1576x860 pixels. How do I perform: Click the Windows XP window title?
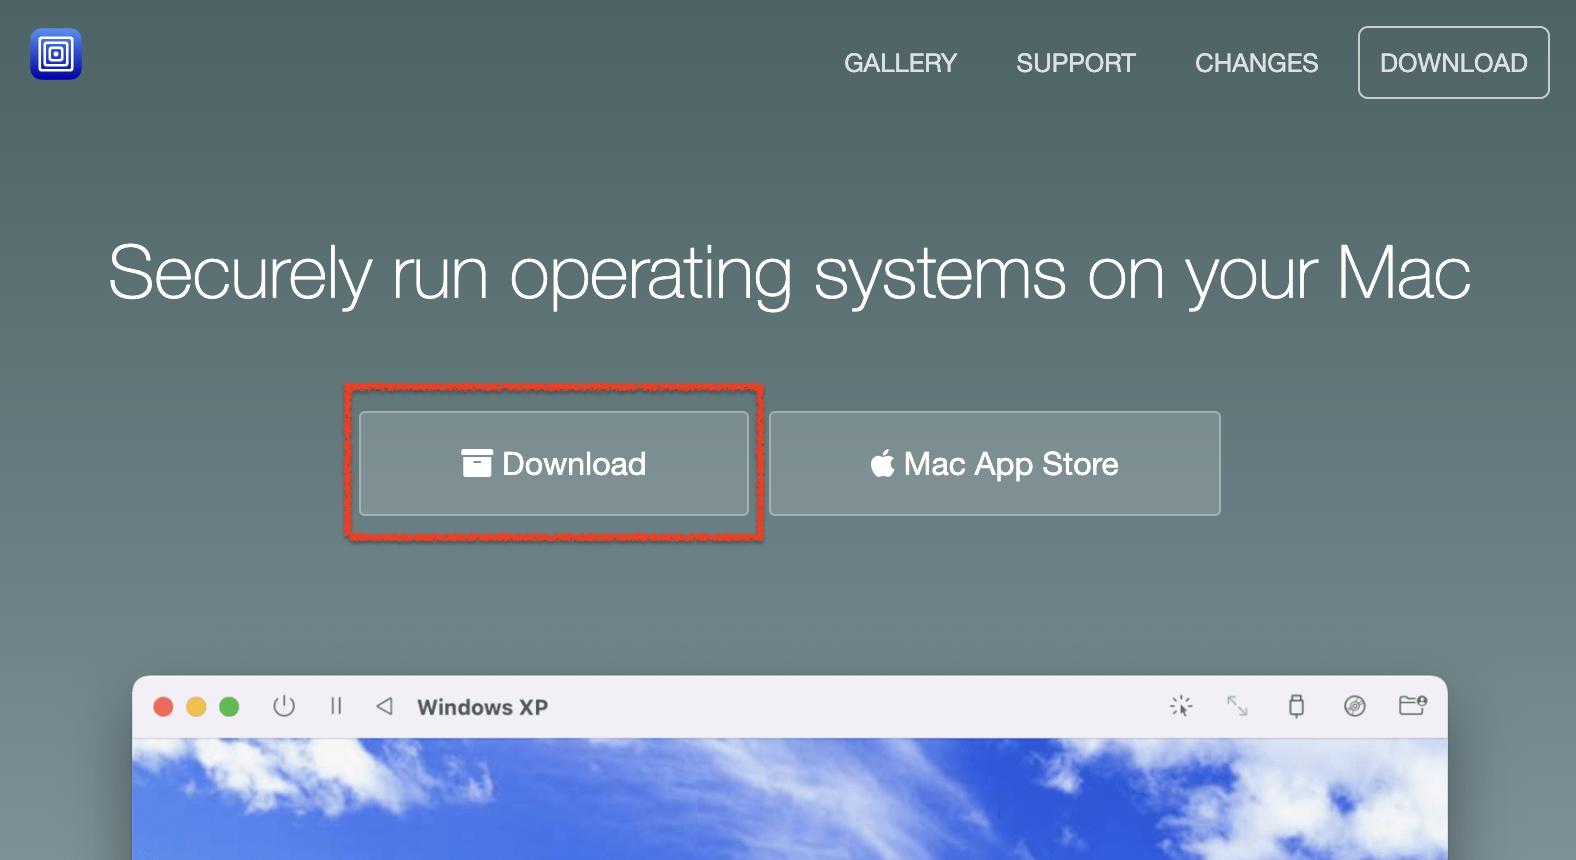[x=482, y=707]
